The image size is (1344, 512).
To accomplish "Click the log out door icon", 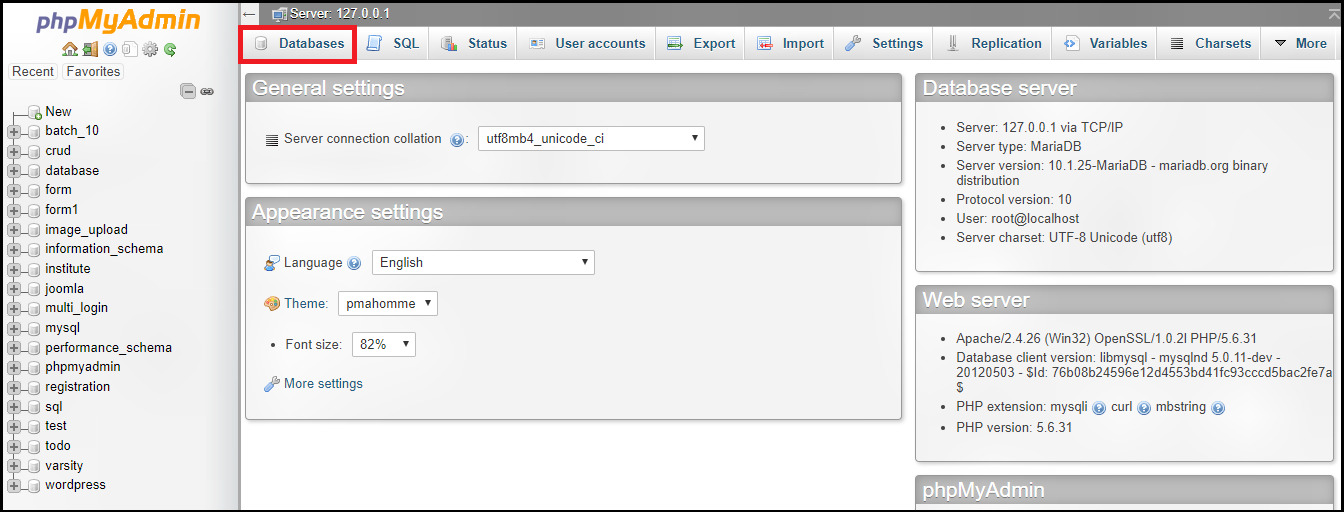I will click(x=90, y=49).
